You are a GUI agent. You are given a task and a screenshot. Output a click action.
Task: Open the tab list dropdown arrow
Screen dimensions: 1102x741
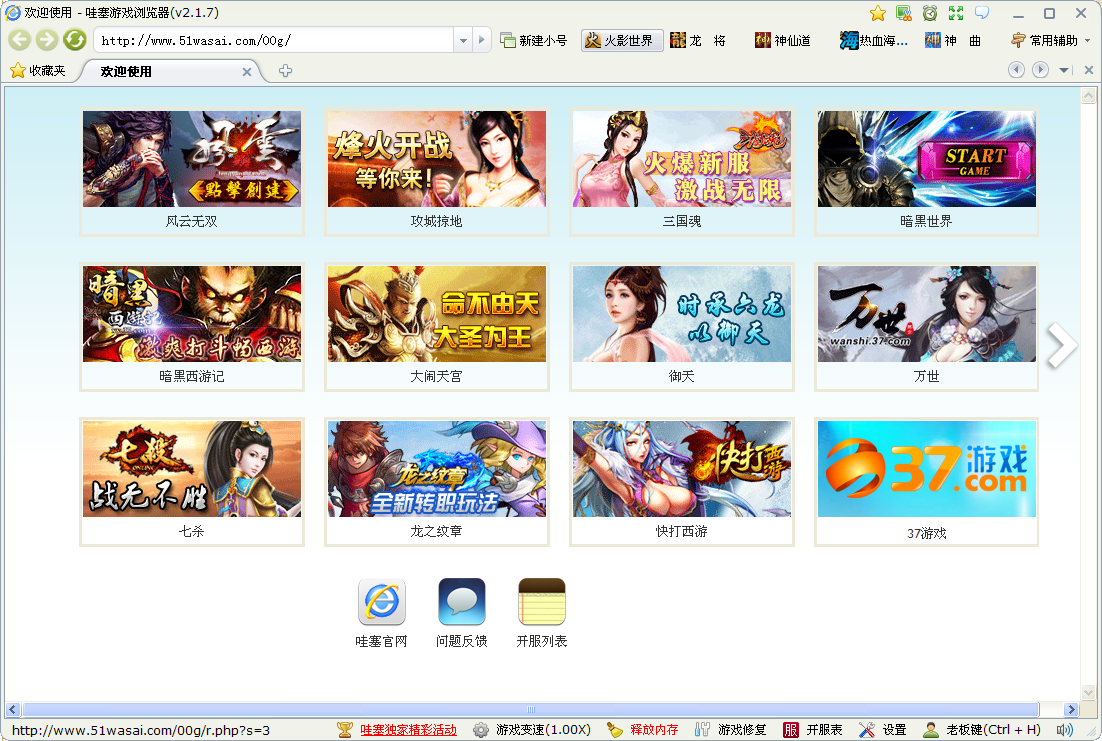tap(1064, 70)
